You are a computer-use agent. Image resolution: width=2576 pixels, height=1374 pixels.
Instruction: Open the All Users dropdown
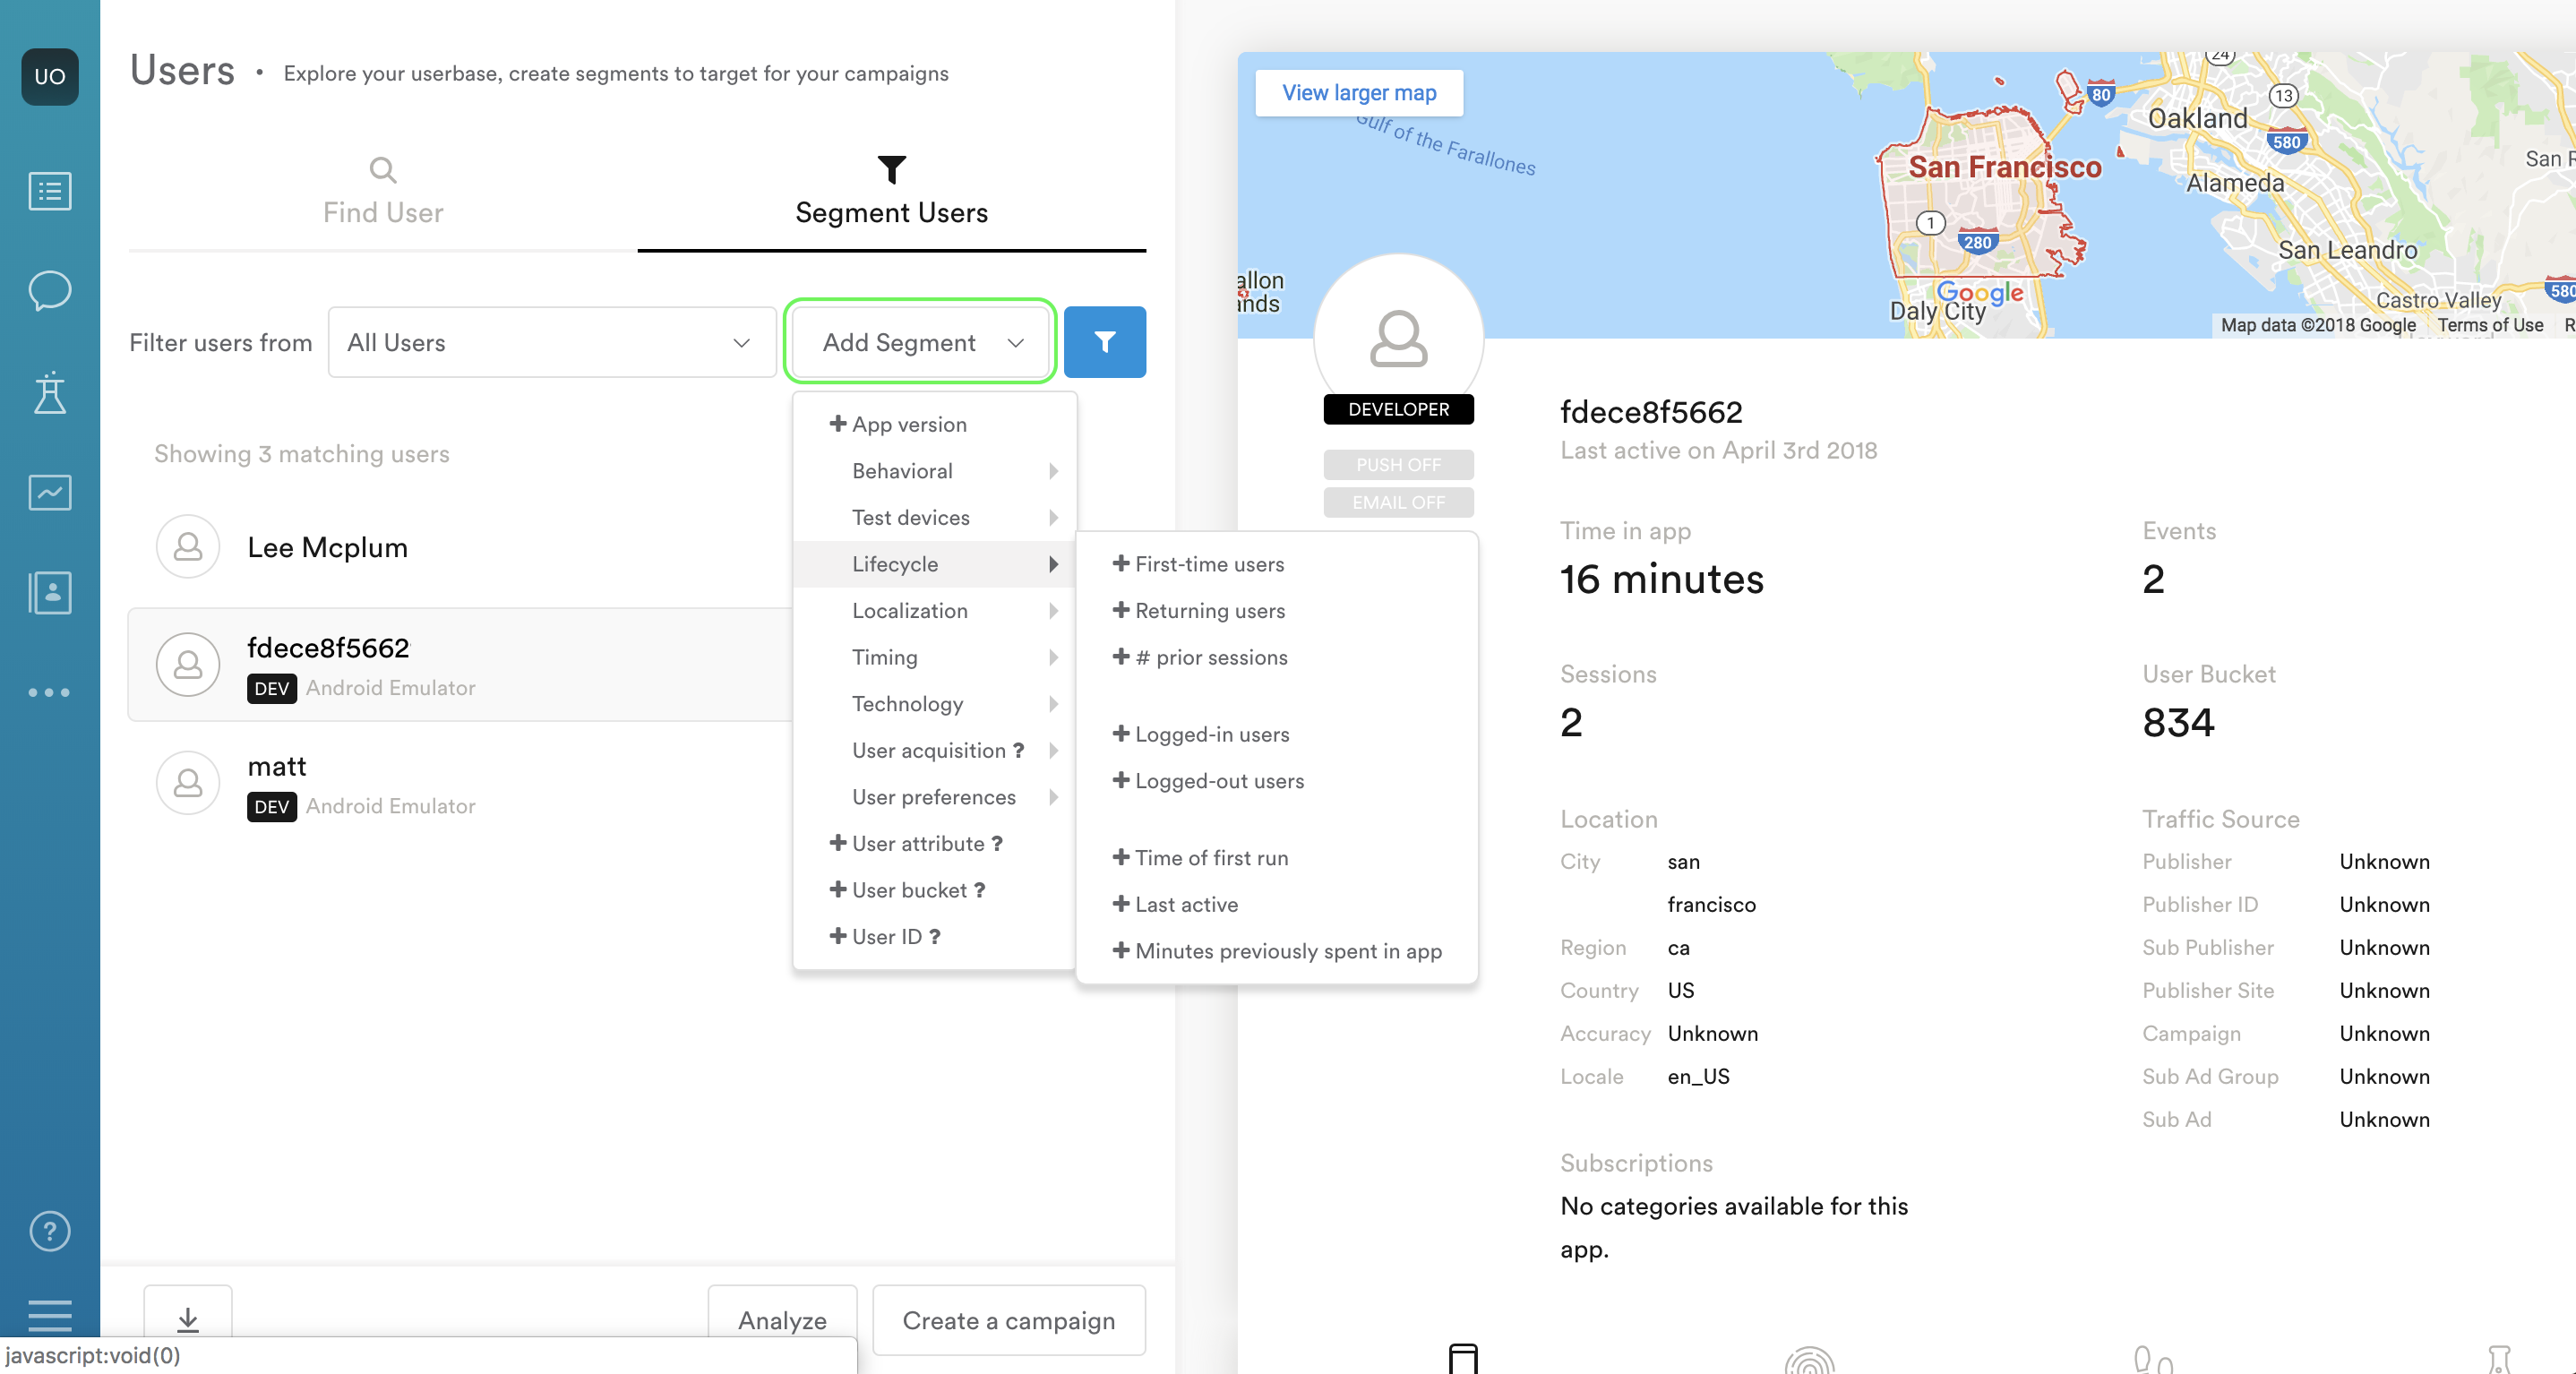(x=551, y=342)
